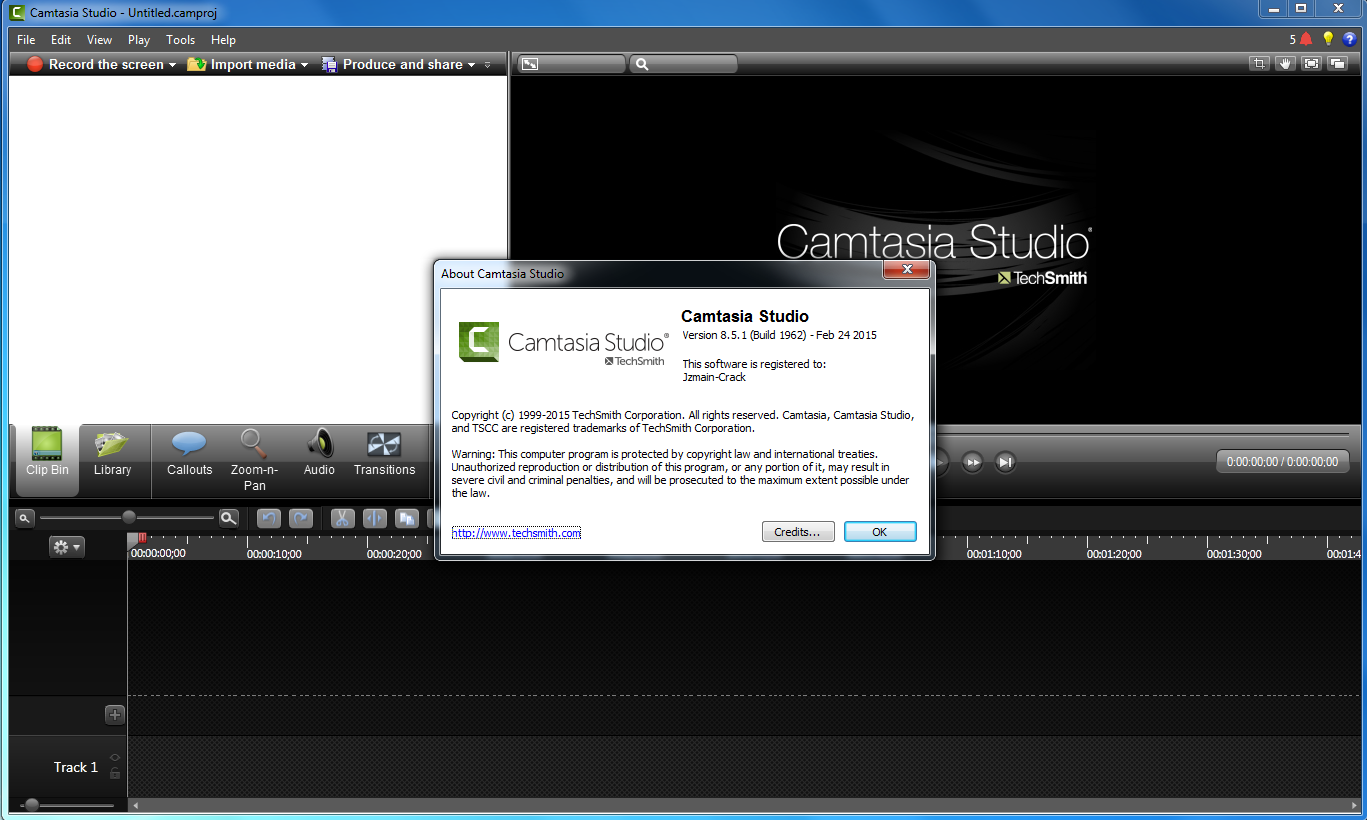Open the http://www.techsmith.com link
1367x820 pixels.
coord(516,533)
